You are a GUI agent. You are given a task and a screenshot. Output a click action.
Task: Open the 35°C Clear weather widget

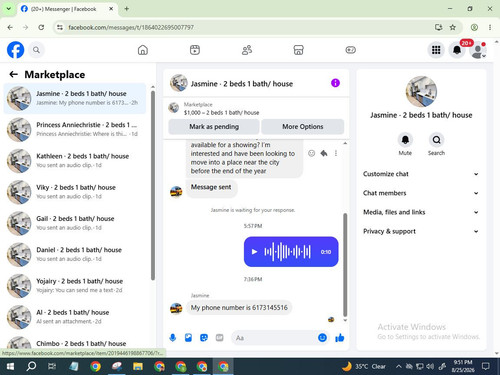click(x=364, y=367)
